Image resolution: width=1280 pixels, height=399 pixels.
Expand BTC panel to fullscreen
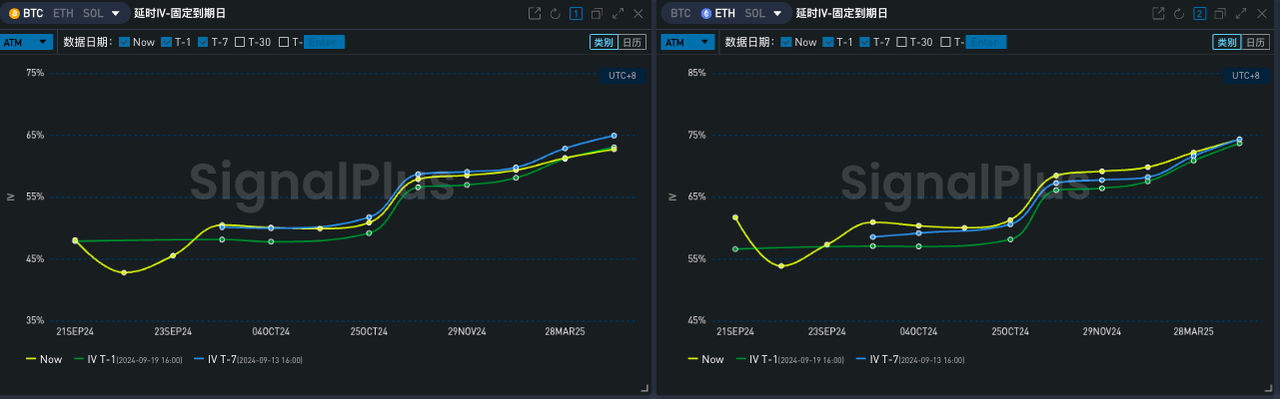click(x=617, y=14)
